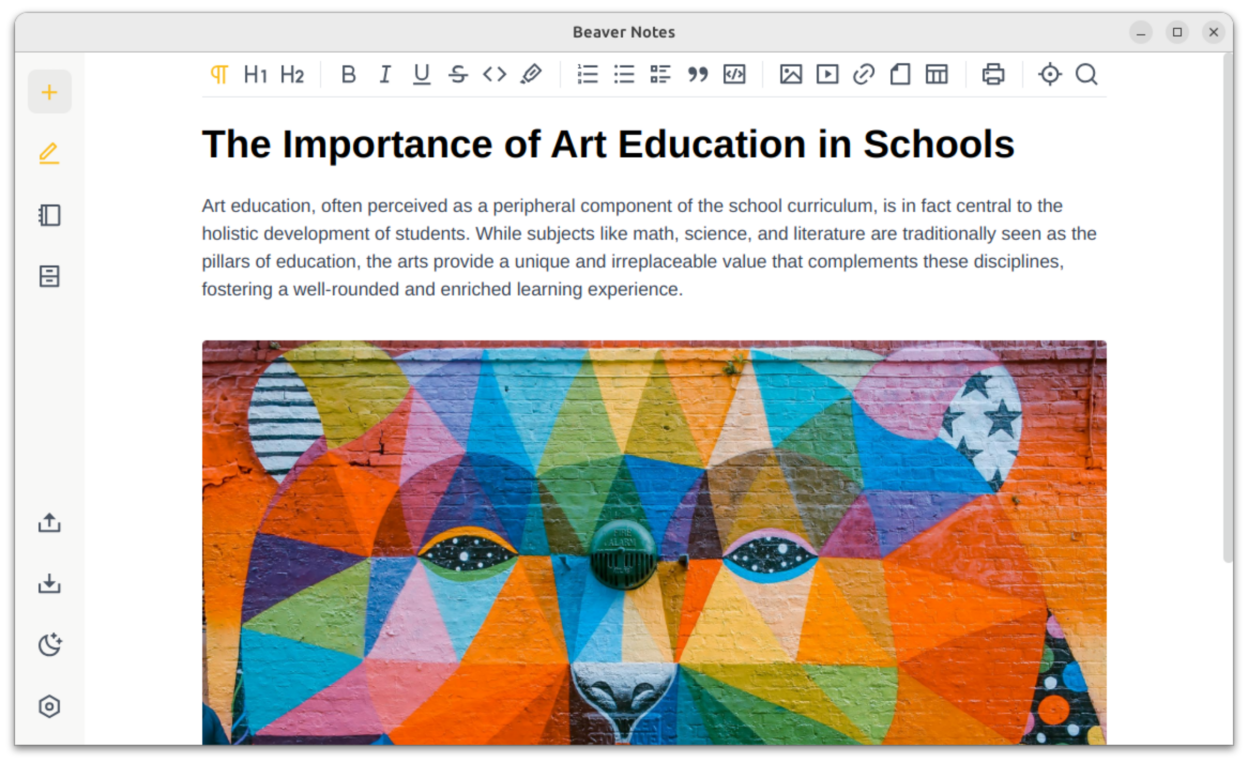Viewport: 1248px width, 763px height.
Task: Insert a checklist
Action: 661,74
